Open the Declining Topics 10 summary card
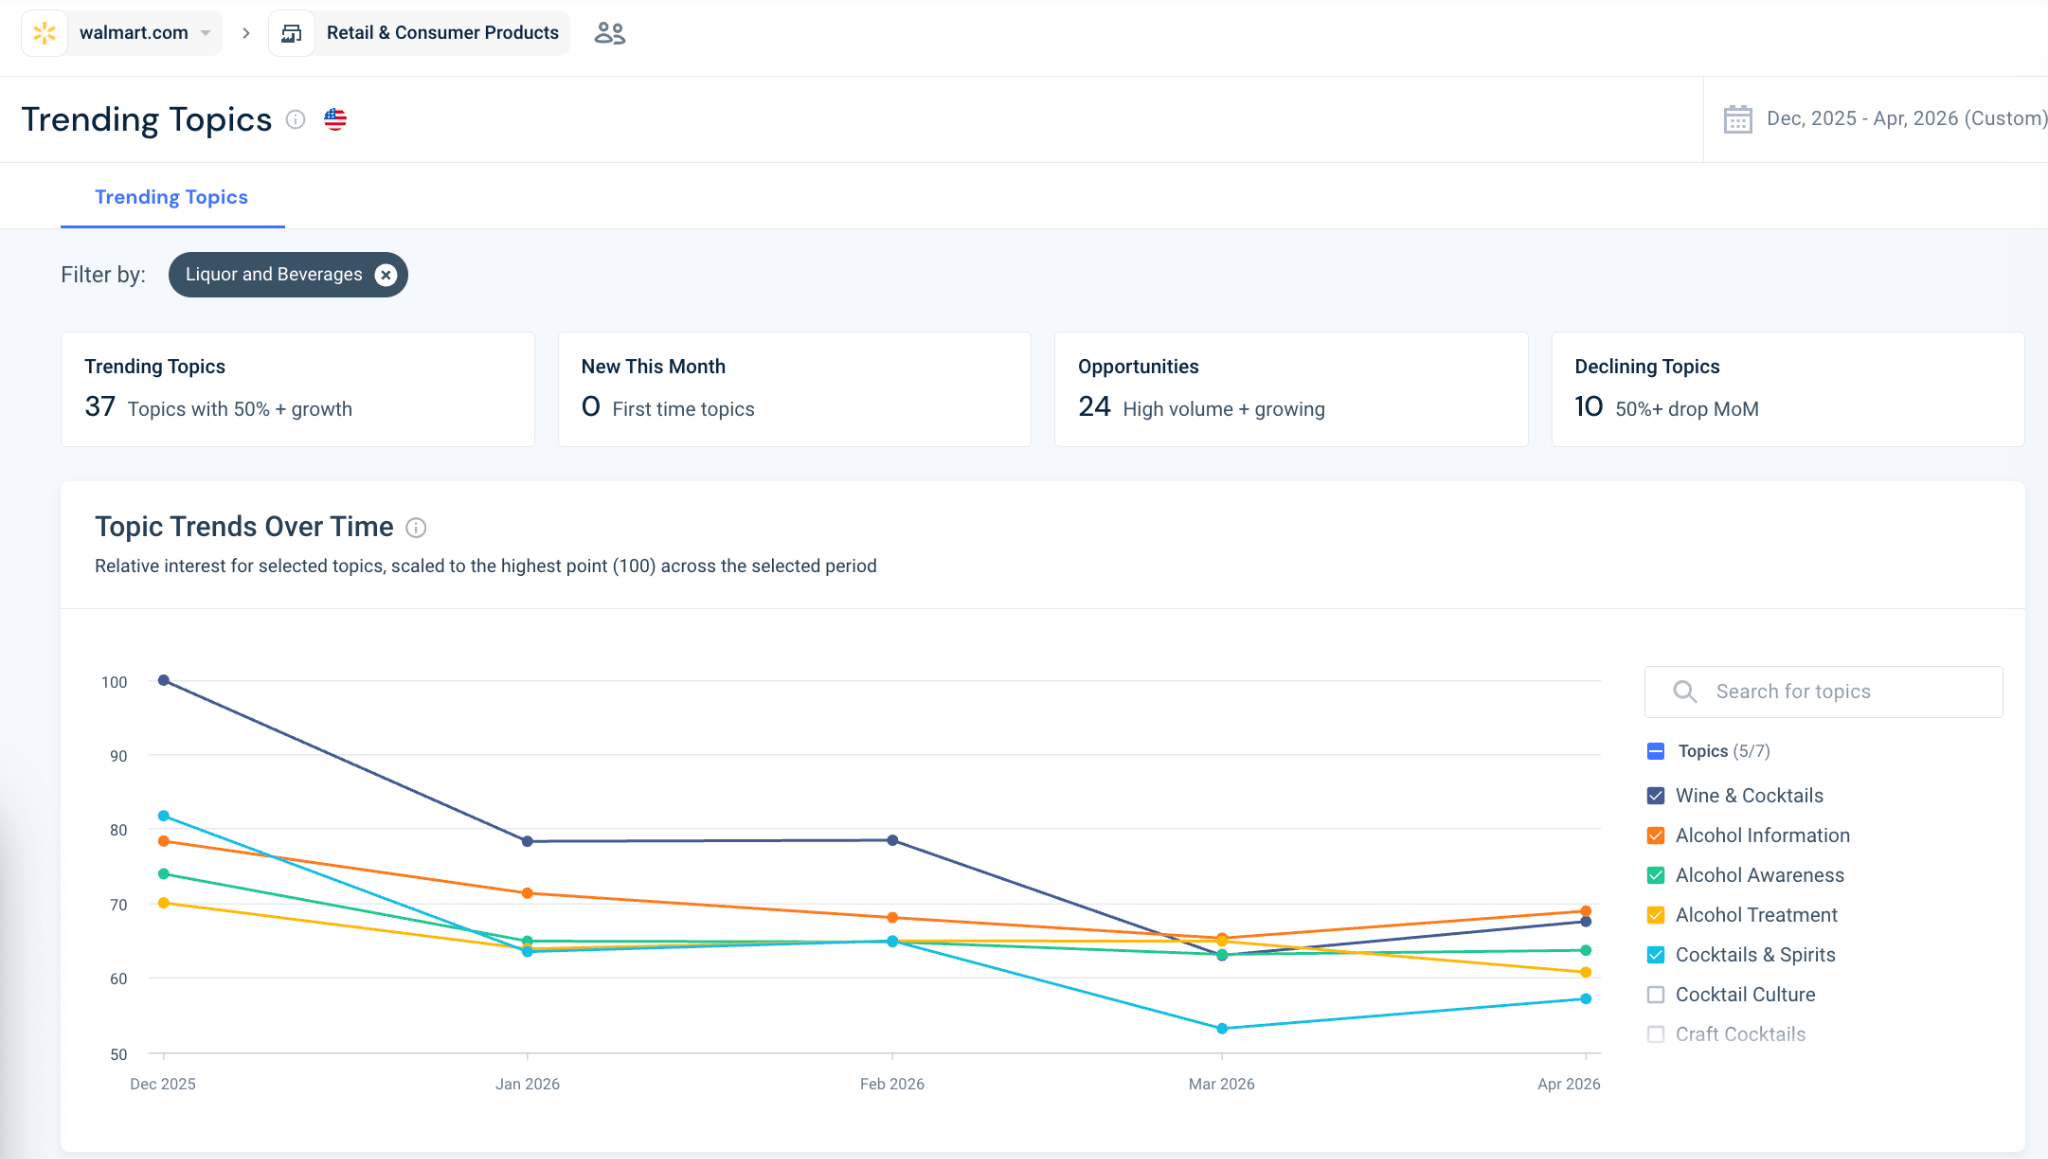Viewport: 2048px width, 1159px height. click(x=1788, y=389)
